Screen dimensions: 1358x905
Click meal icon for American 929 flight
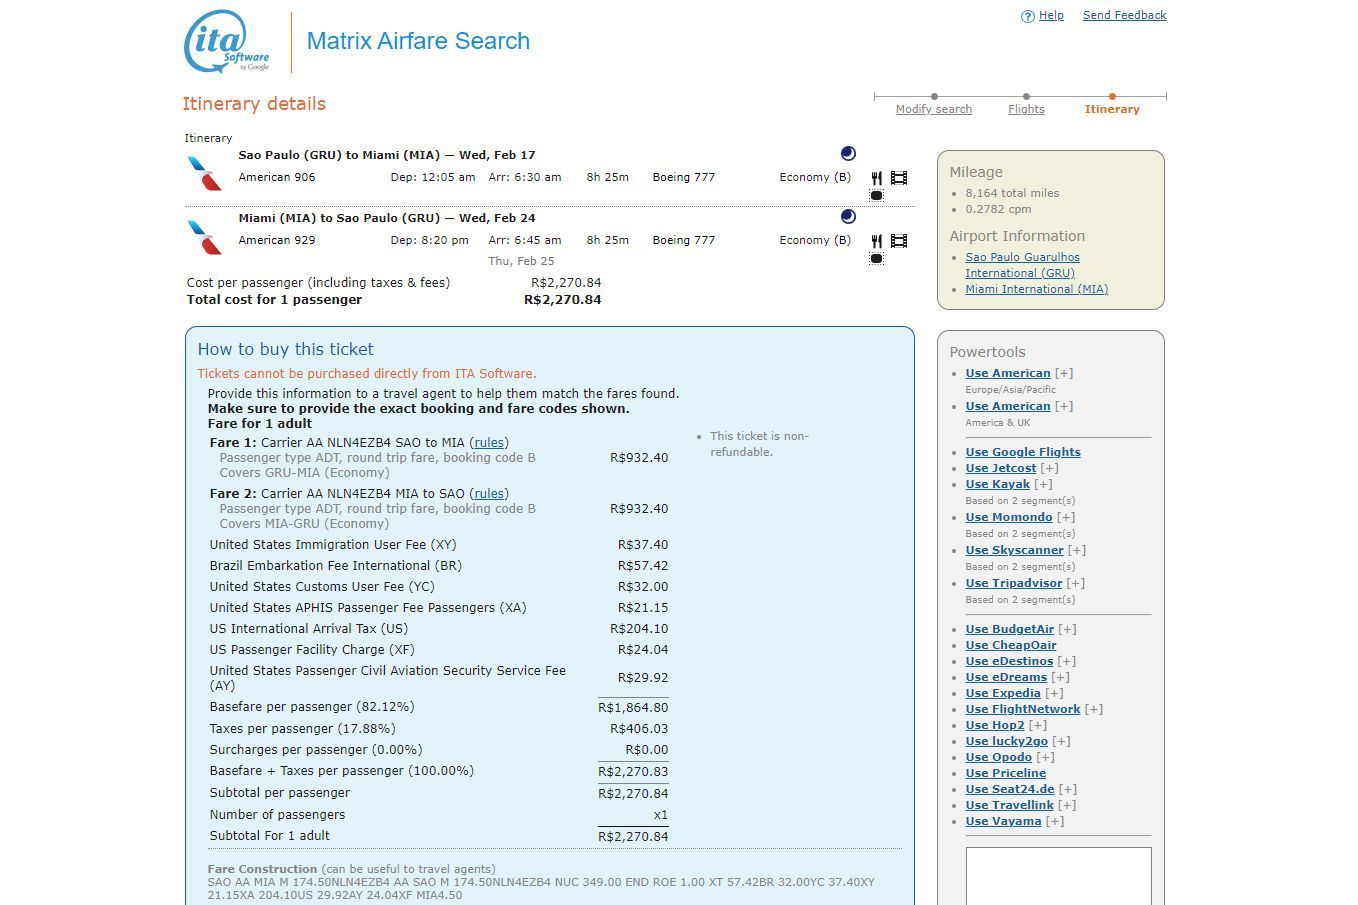[876, 241]
